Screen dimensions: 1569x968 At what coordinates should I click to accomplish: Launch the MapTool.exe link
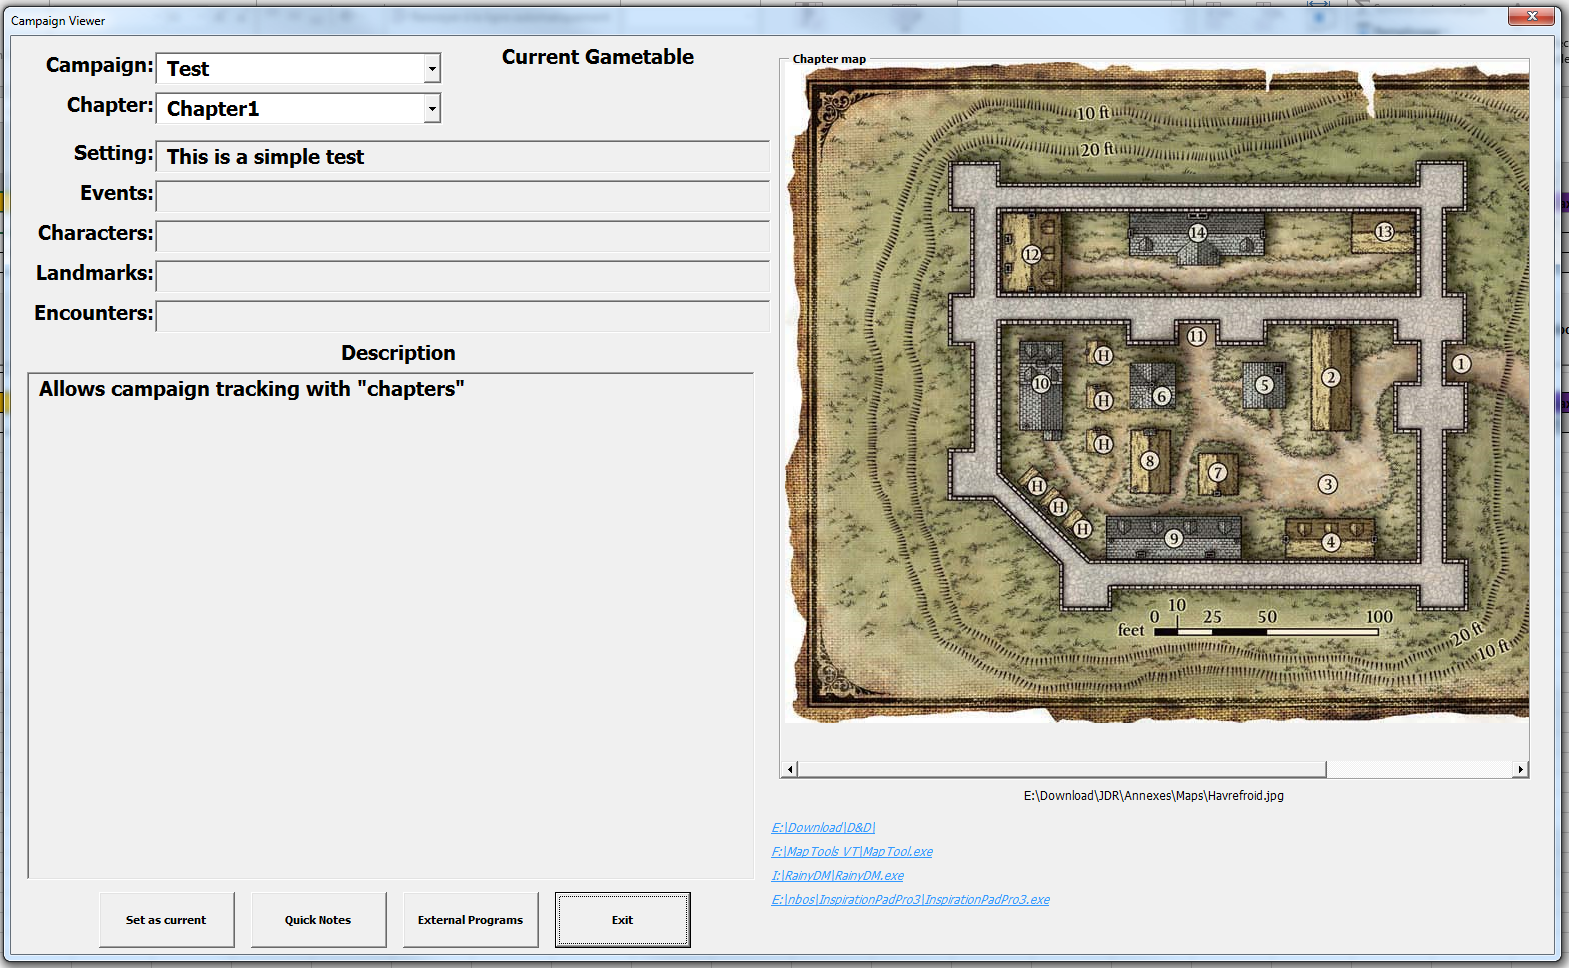(852, 852)
